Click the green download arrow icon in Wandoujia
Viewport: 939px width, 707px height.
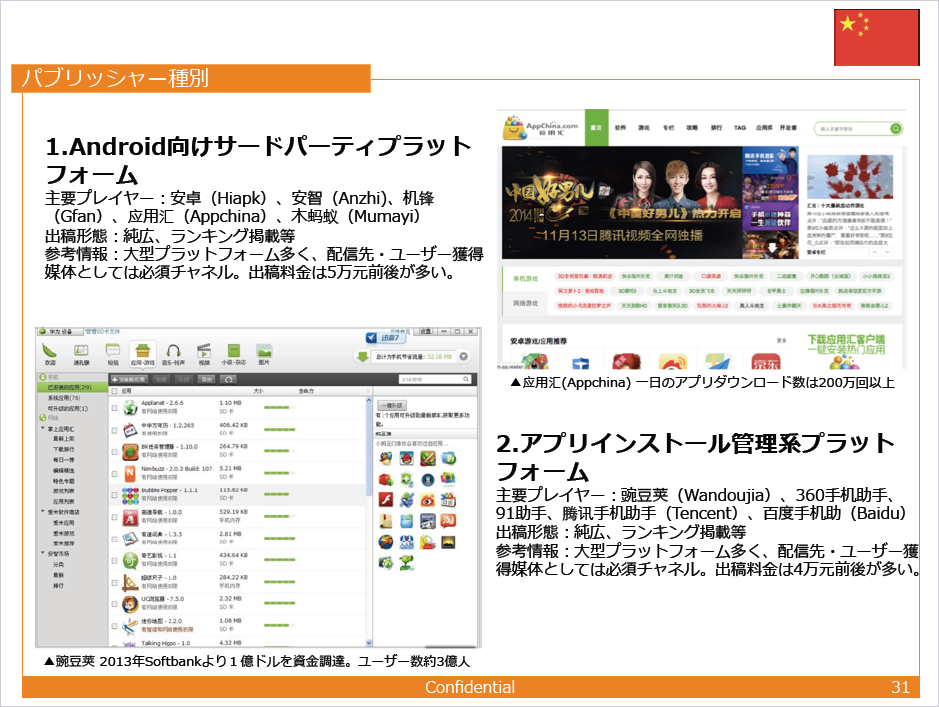point(362,357)
